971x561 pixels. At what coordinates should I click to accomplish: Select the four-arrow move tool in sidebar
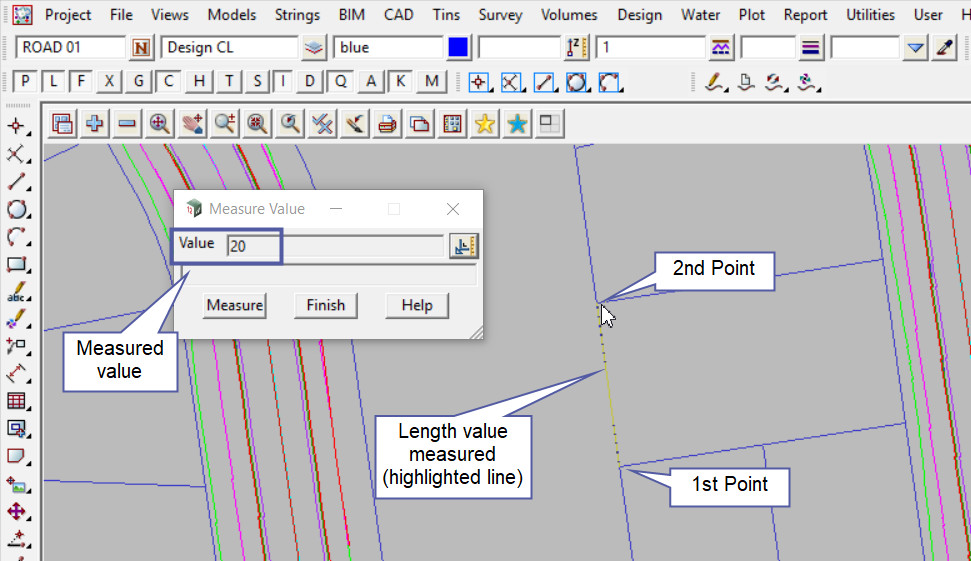[17, 511]
